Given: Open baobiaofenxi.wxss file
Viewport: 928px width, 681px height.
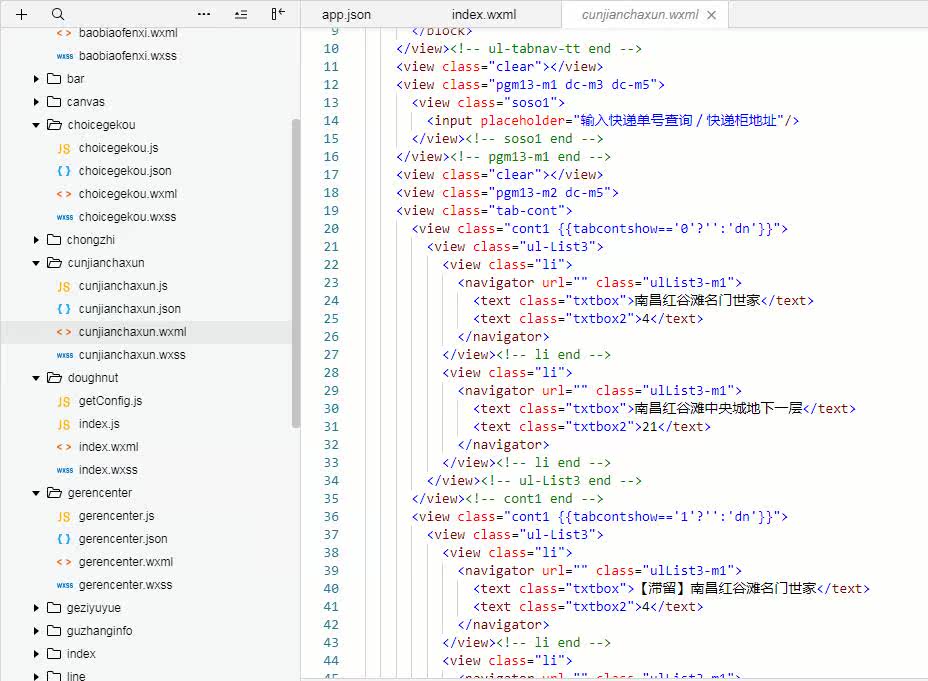Looking at the screenshot, I should 127,56.
